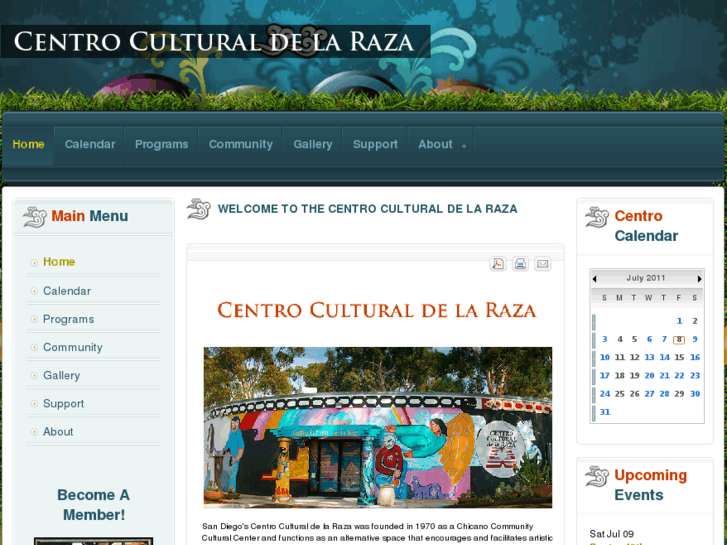Expand the About submenu arrow in navbar

click(464, 146)
